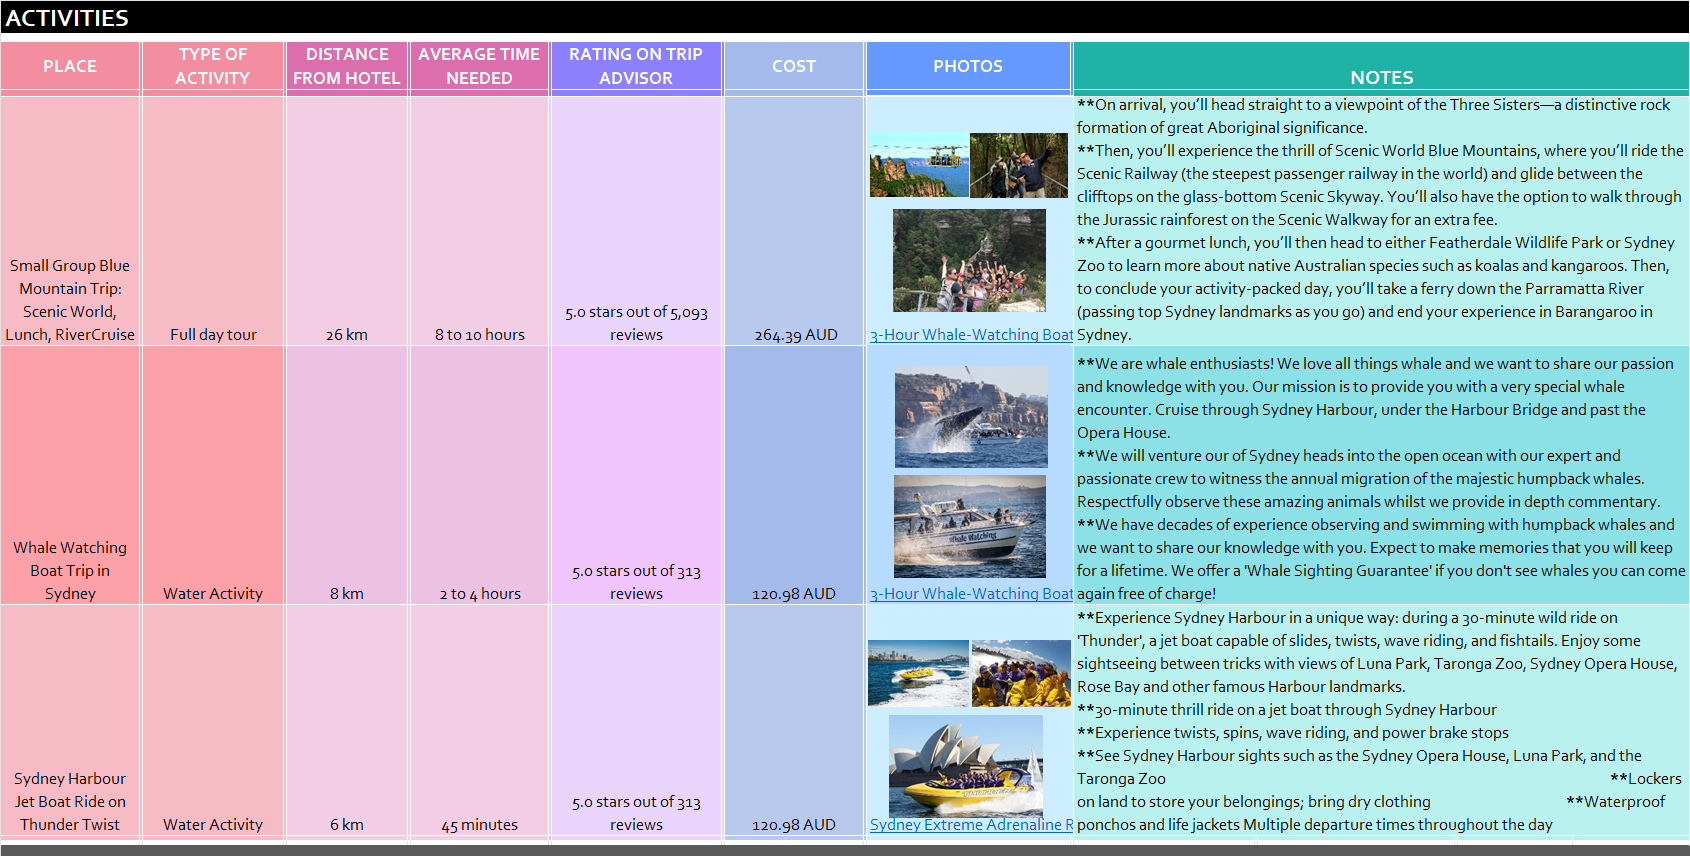This screenshot has height=856, width=1690.
Task: Click the yellow jet boat speeding photo
Action: coord(918,673)
